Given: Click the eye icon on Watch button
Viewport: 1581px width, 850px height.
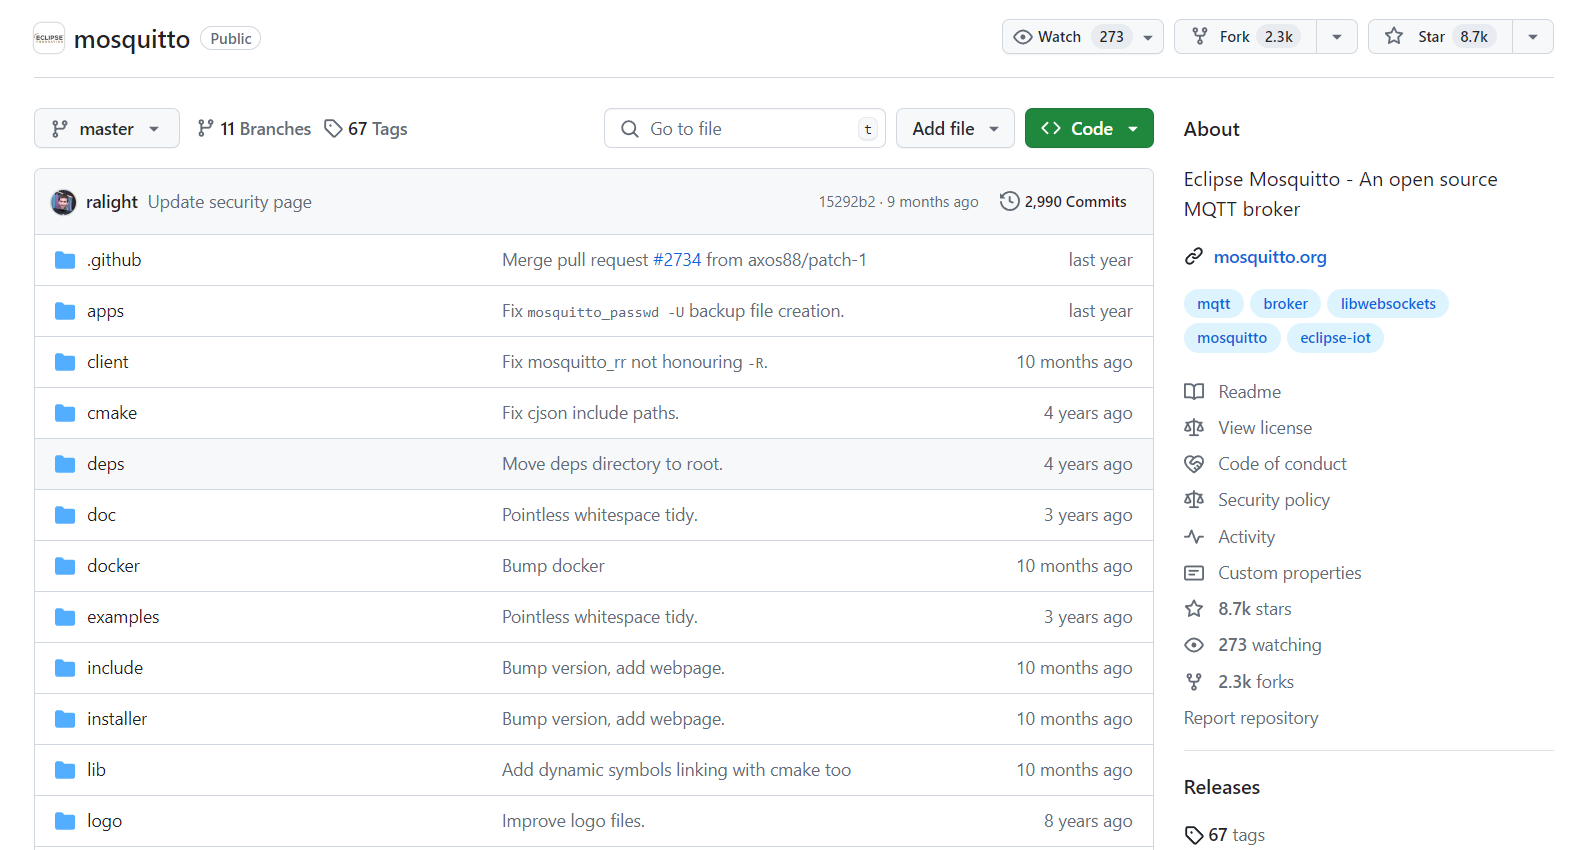Looking at the screenshot, I should point(1023,37).
